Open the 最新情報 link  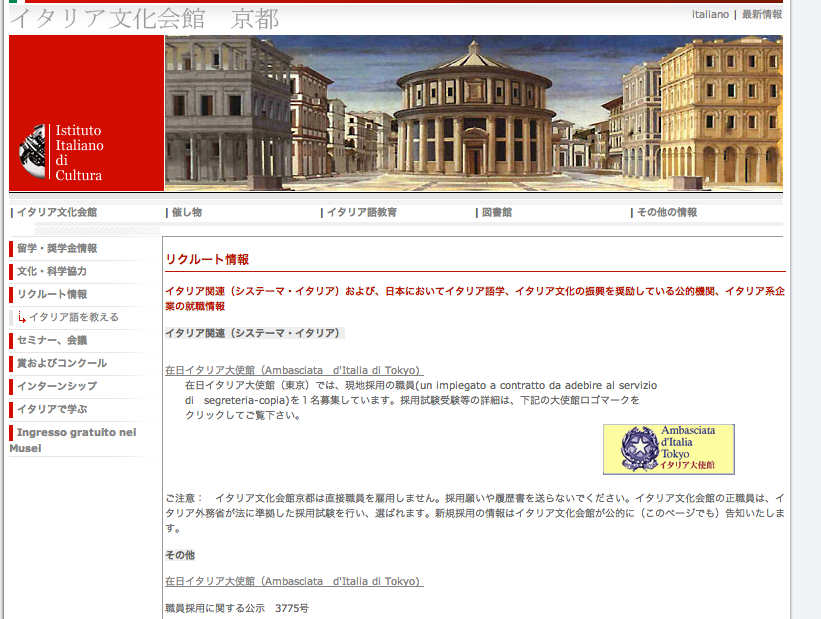coord(762,15)
